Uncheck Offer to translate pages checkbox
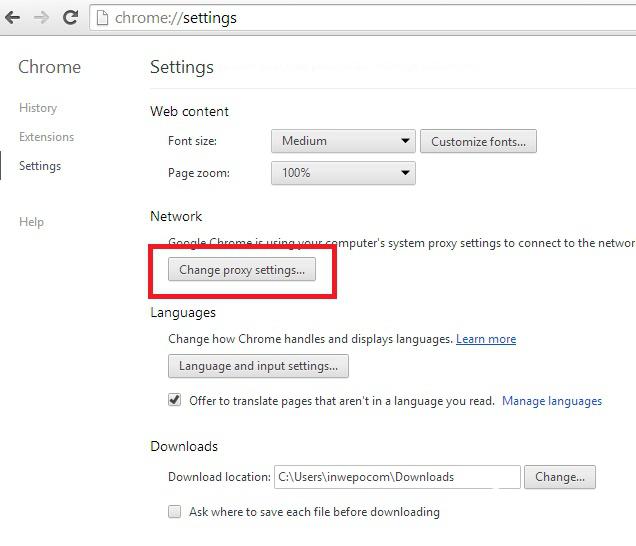Screen dimensions: 636x546 (175, 400)
